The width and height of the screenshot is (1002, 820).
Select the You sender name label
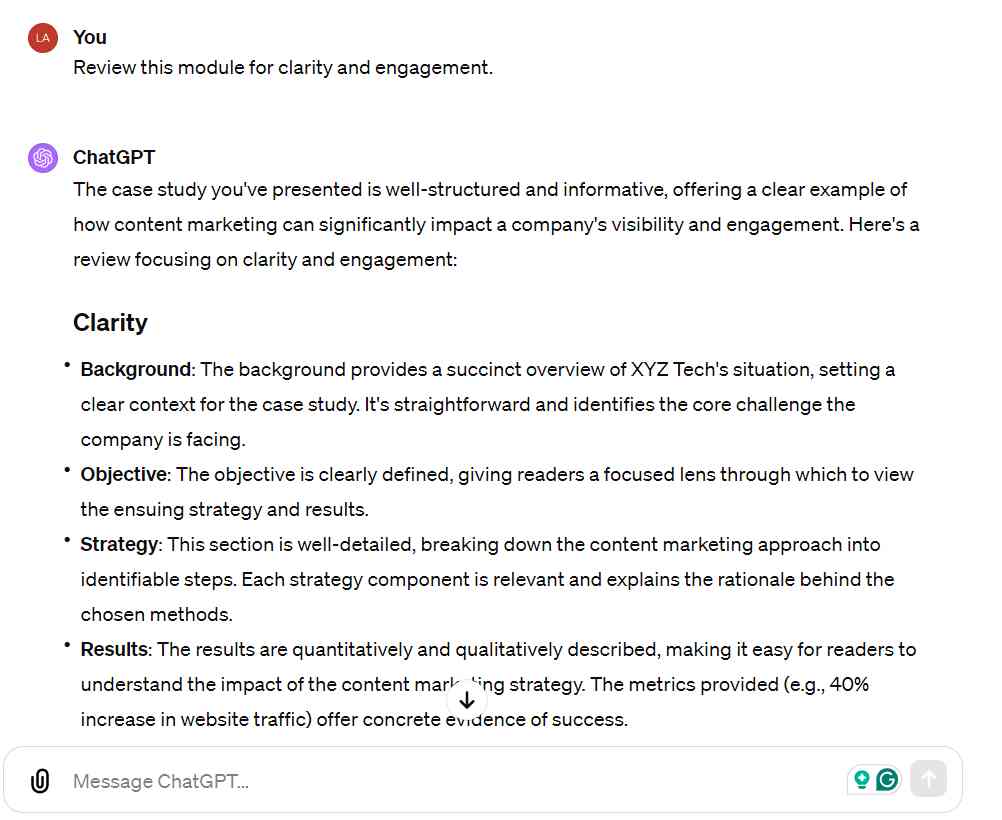coord(90,37)
